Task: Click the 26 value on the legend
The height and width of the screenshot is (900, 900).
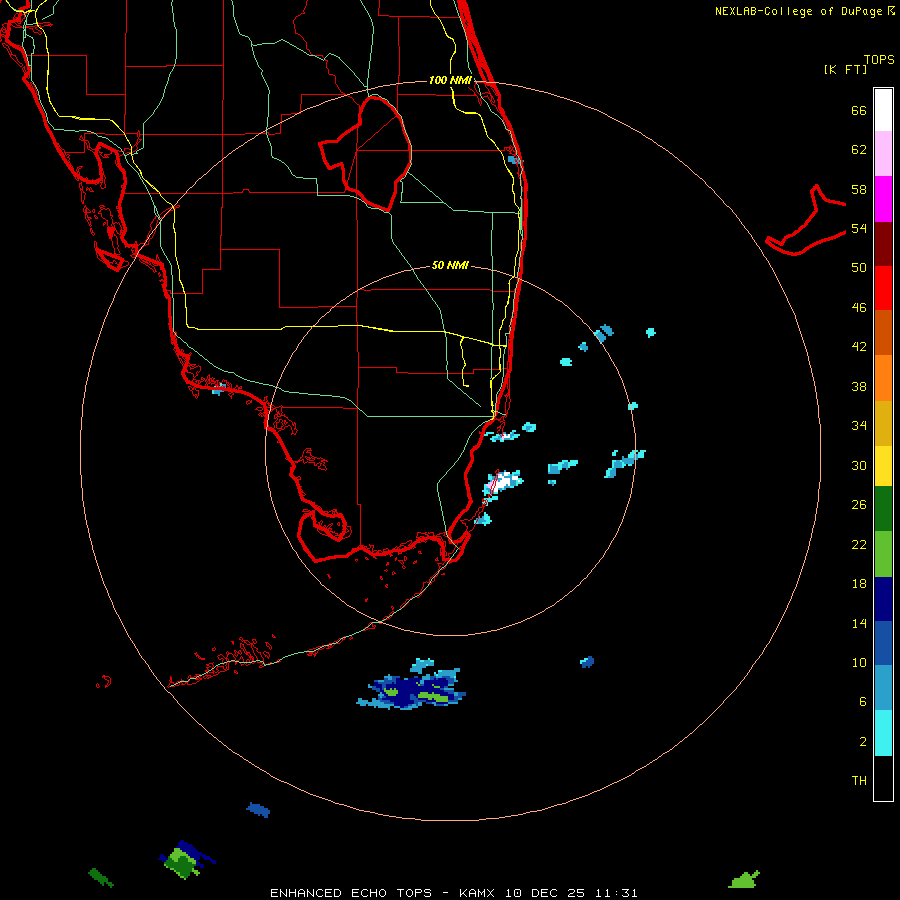Action: (859, 505)
